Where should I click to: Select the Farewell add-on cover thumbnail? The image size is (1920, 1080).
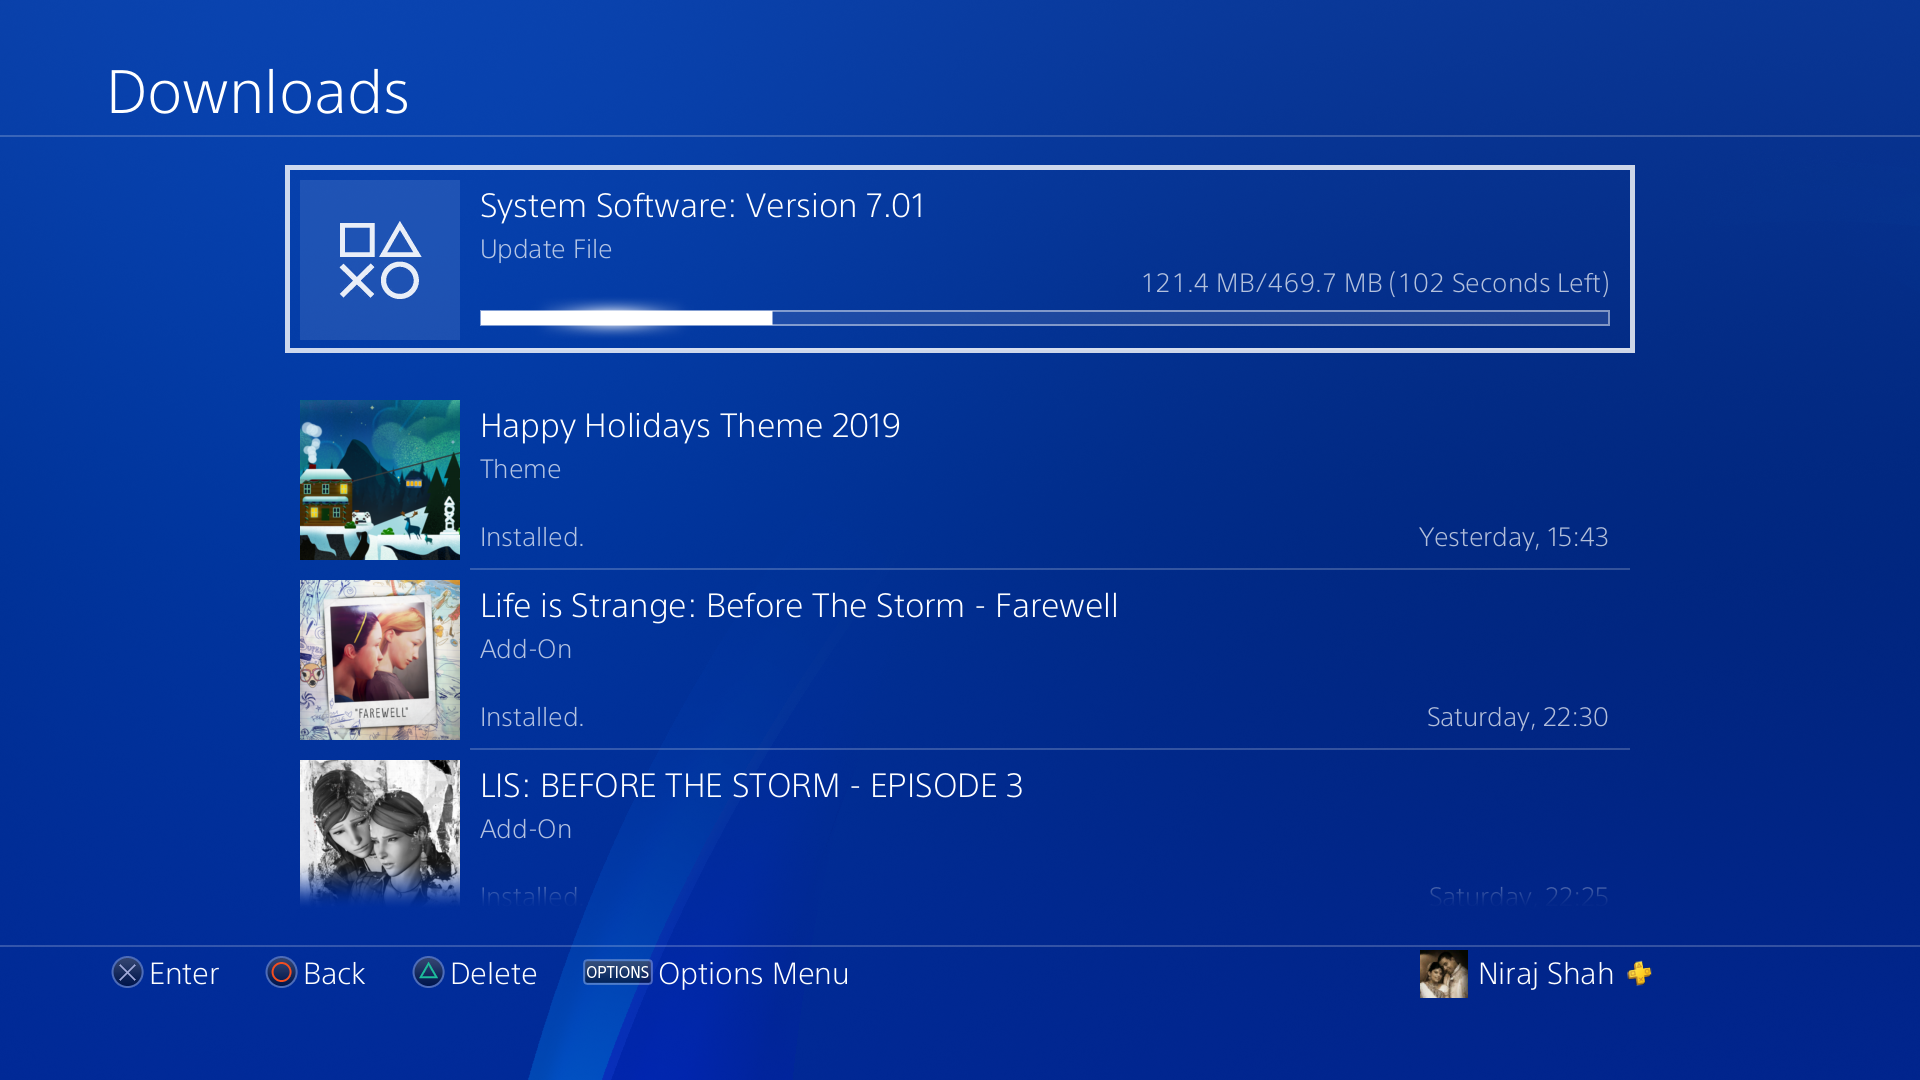coord(380,660)
